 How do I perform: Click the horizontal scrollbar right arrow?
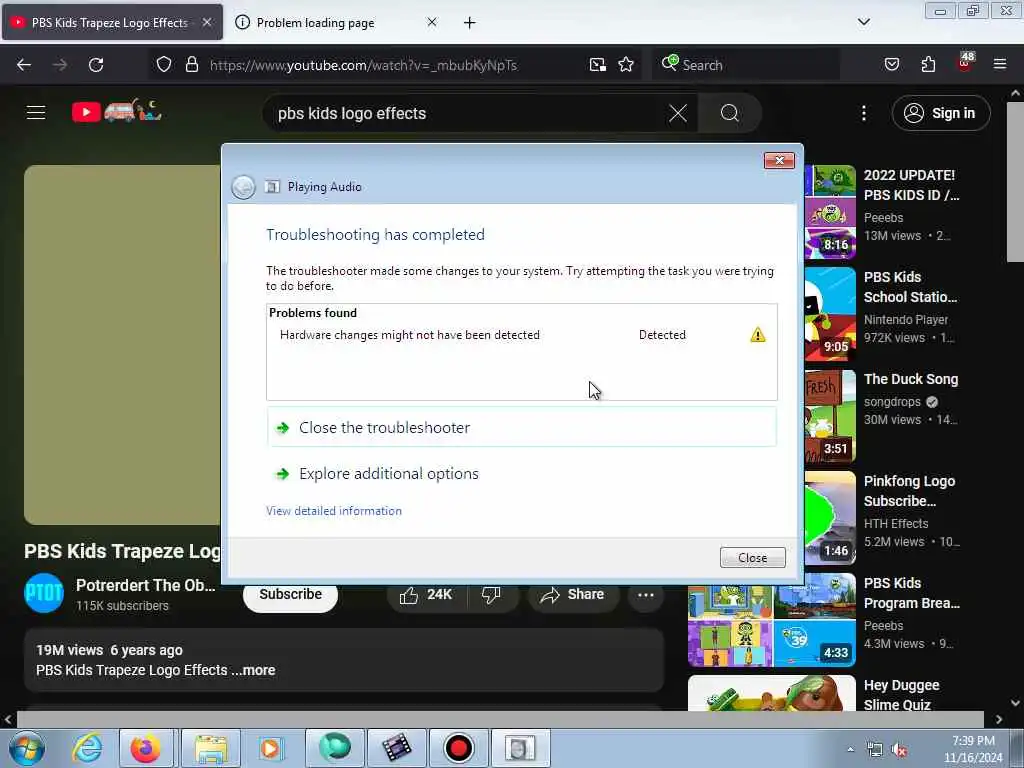999,720
